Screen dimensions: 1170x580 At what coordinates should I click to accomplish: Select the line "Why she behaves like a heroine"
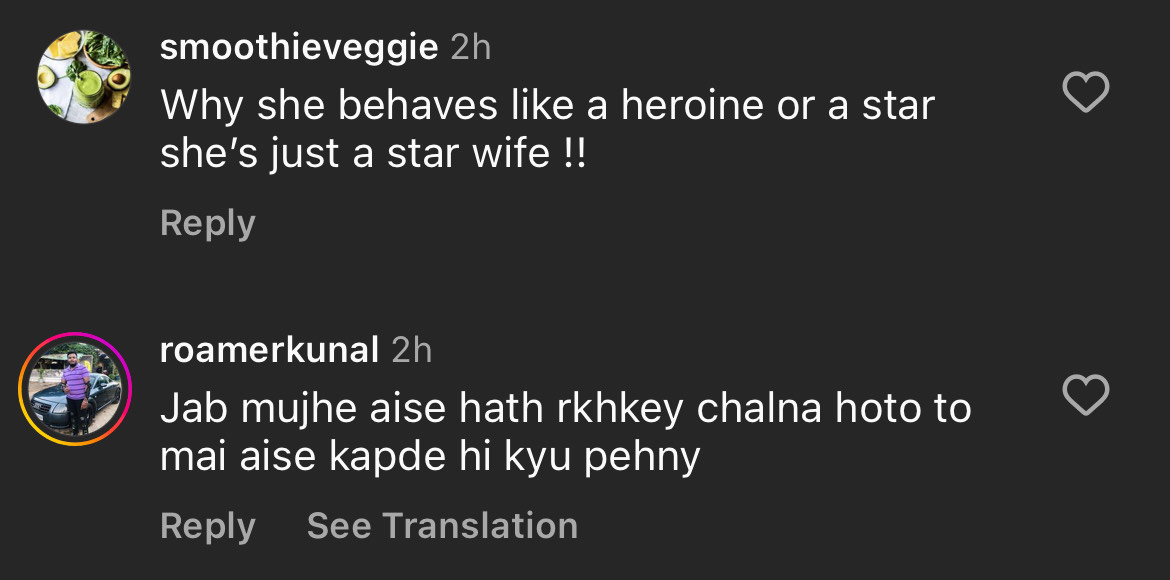point(547,105)
